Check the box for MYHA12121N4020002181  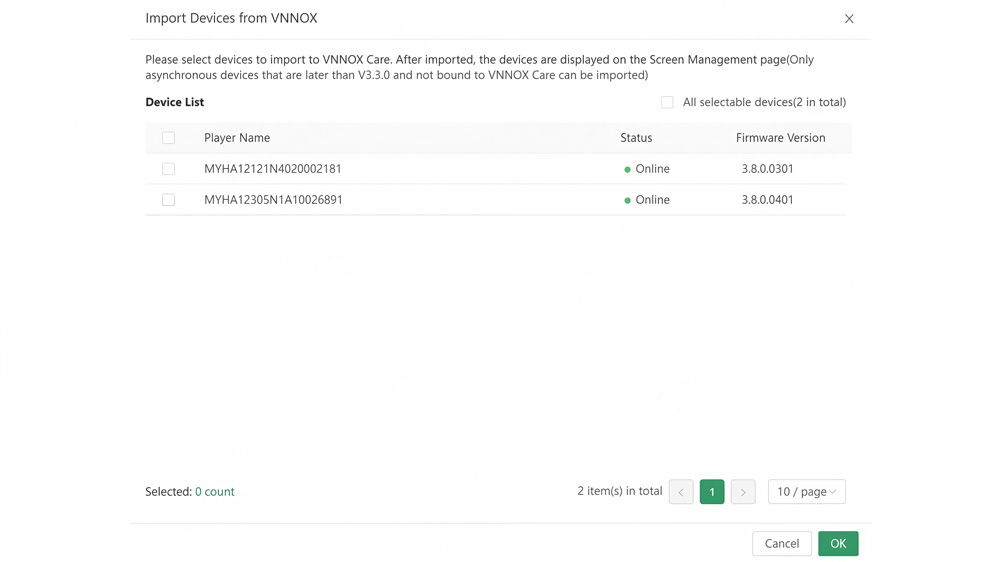coord(168,168)
